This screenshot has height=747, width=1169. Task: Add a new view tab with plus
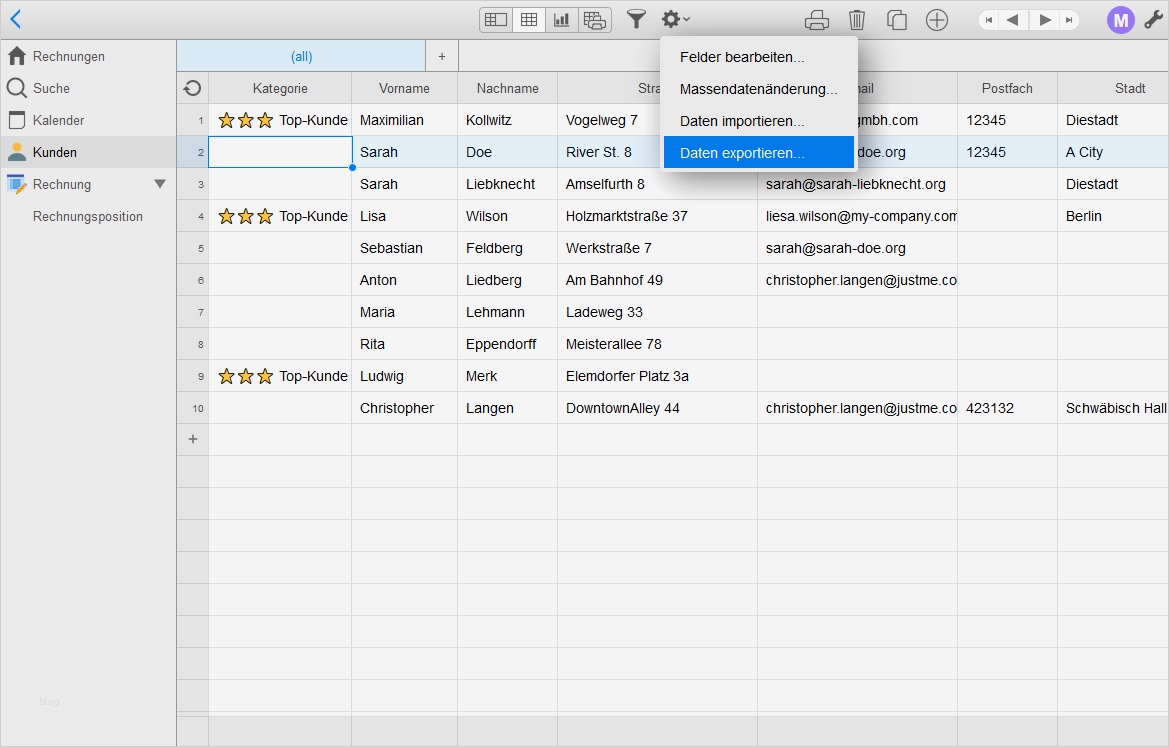click(442, 56)
